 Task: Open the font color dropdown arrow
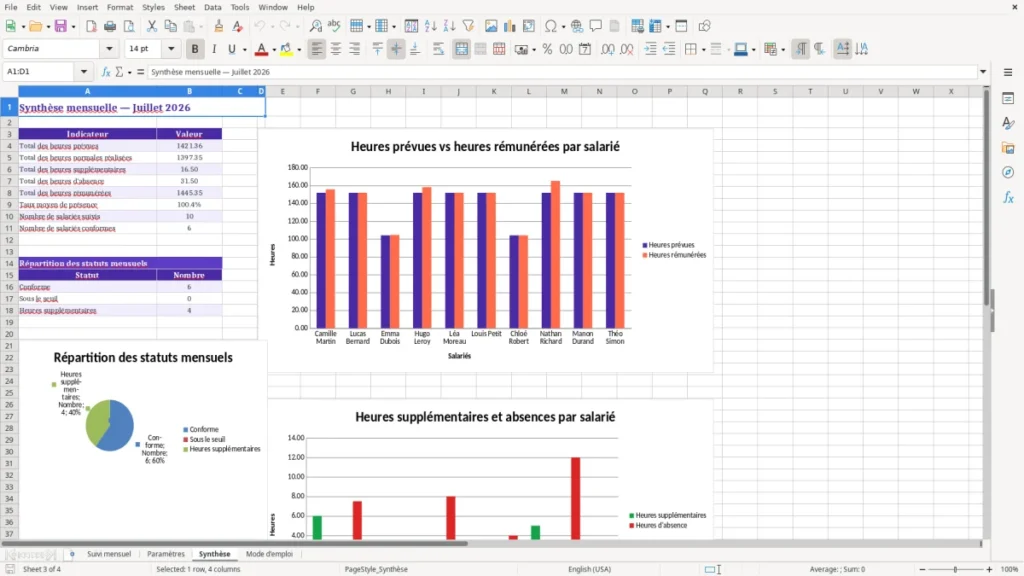point(274,49)
